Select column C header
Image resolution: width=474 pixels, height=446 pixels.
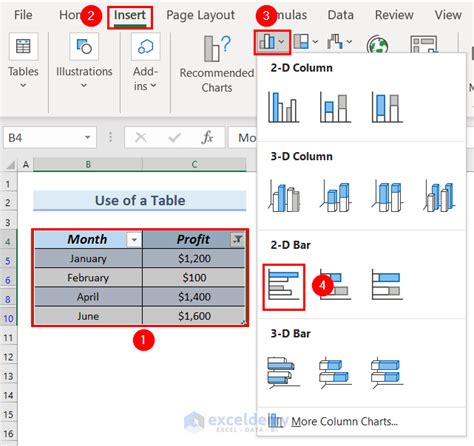tap(194, 164)
